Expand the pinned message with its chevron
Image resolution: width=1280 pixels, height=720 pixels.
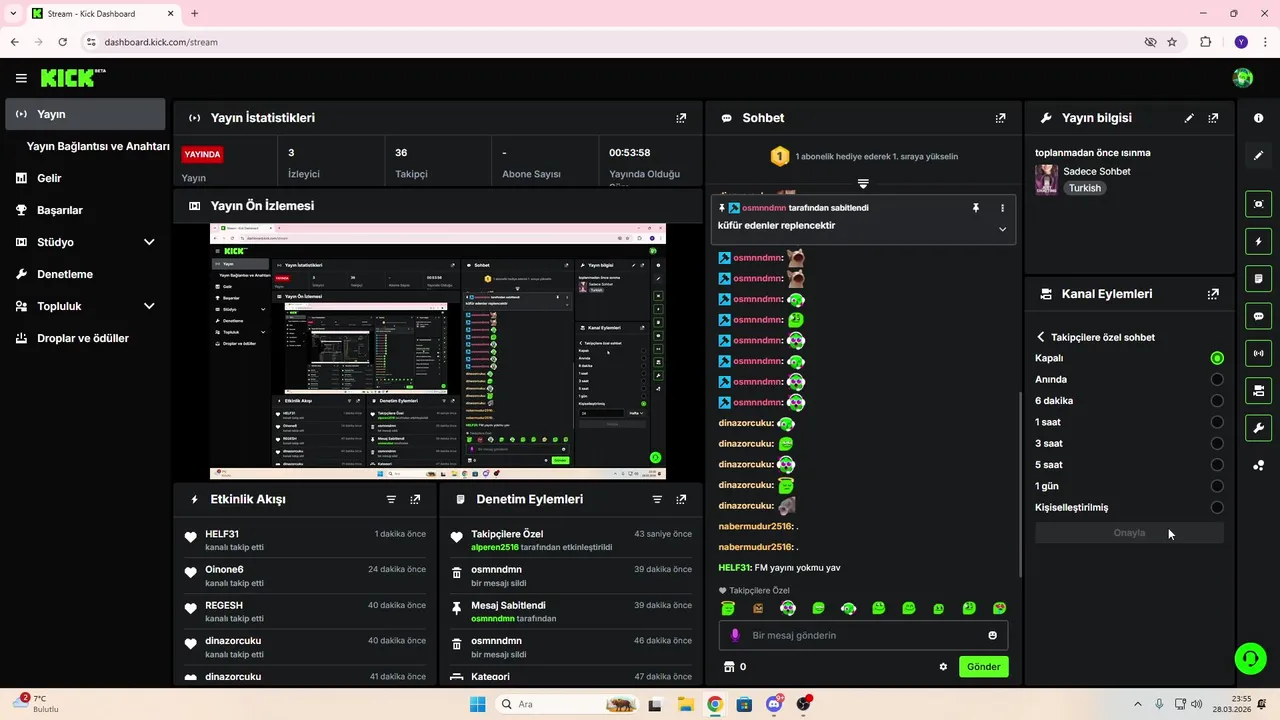click(x=1002, y=229)
